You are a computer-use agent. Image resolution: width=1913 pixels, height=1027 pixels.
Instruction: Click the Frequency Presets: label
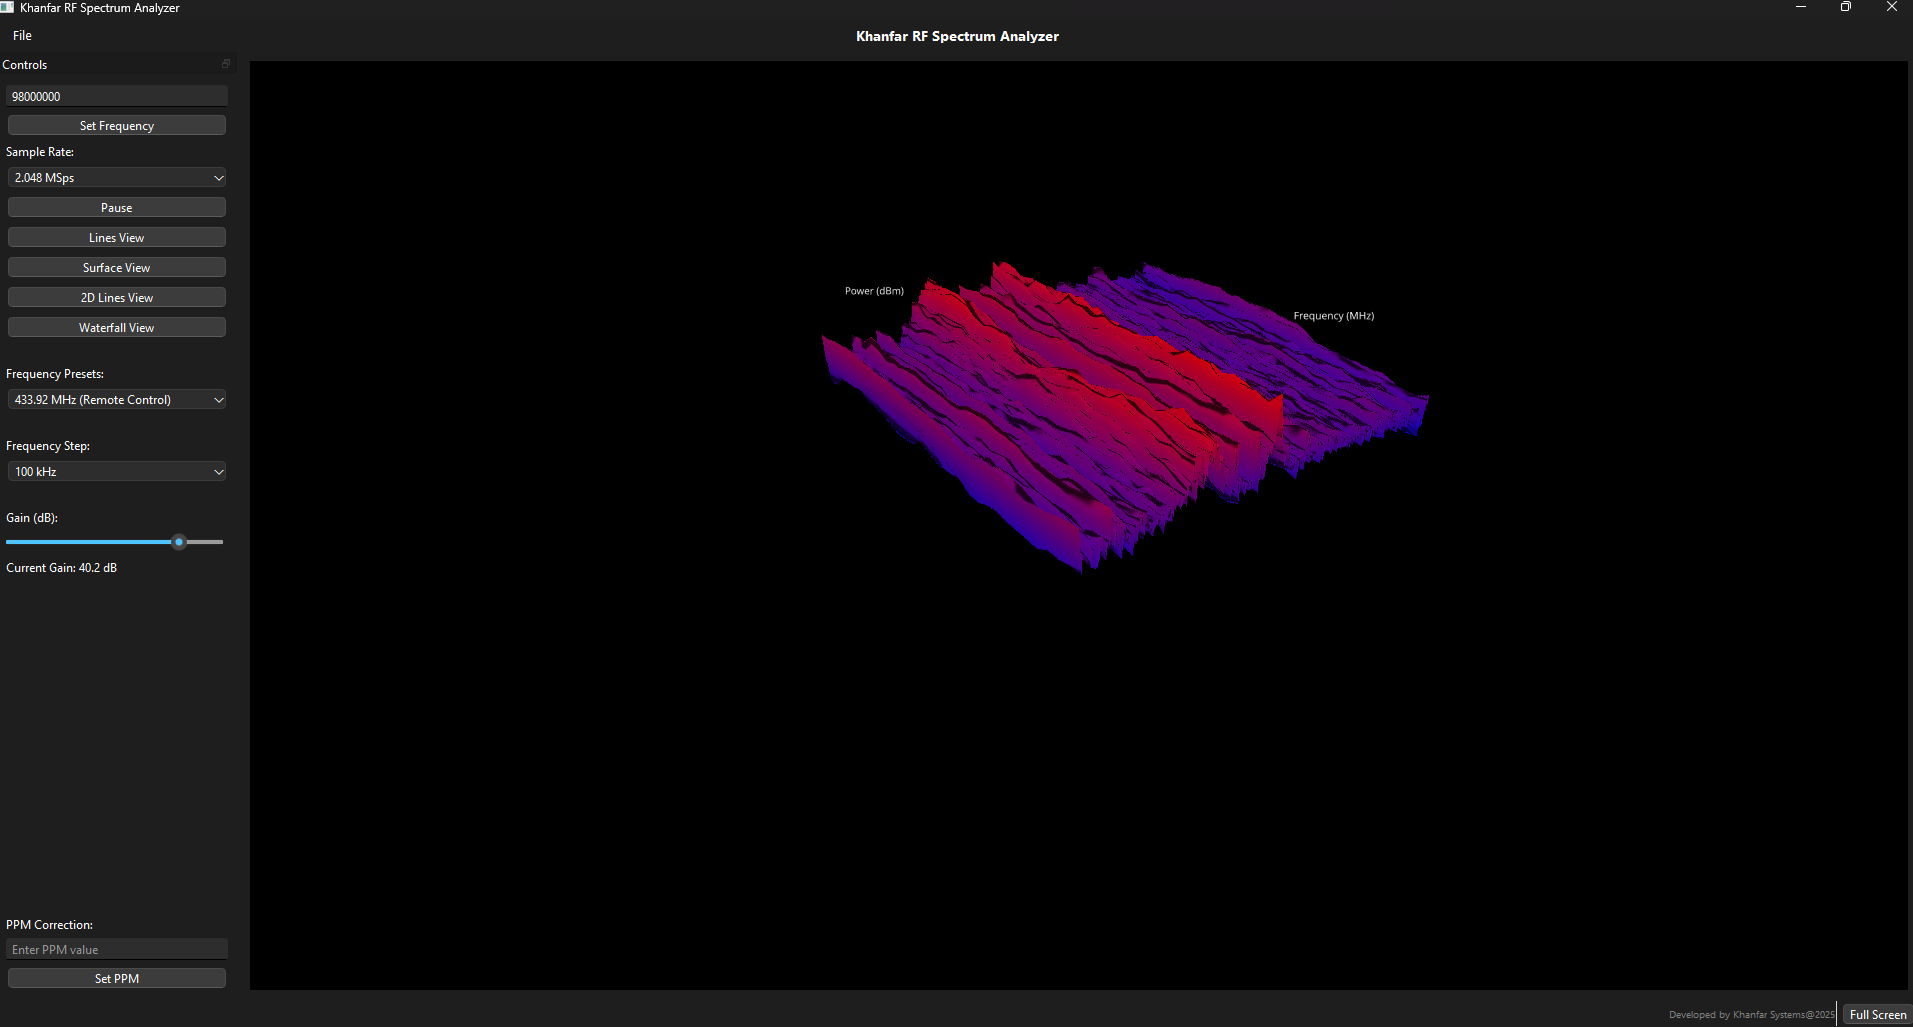click(x=55, y=374)
